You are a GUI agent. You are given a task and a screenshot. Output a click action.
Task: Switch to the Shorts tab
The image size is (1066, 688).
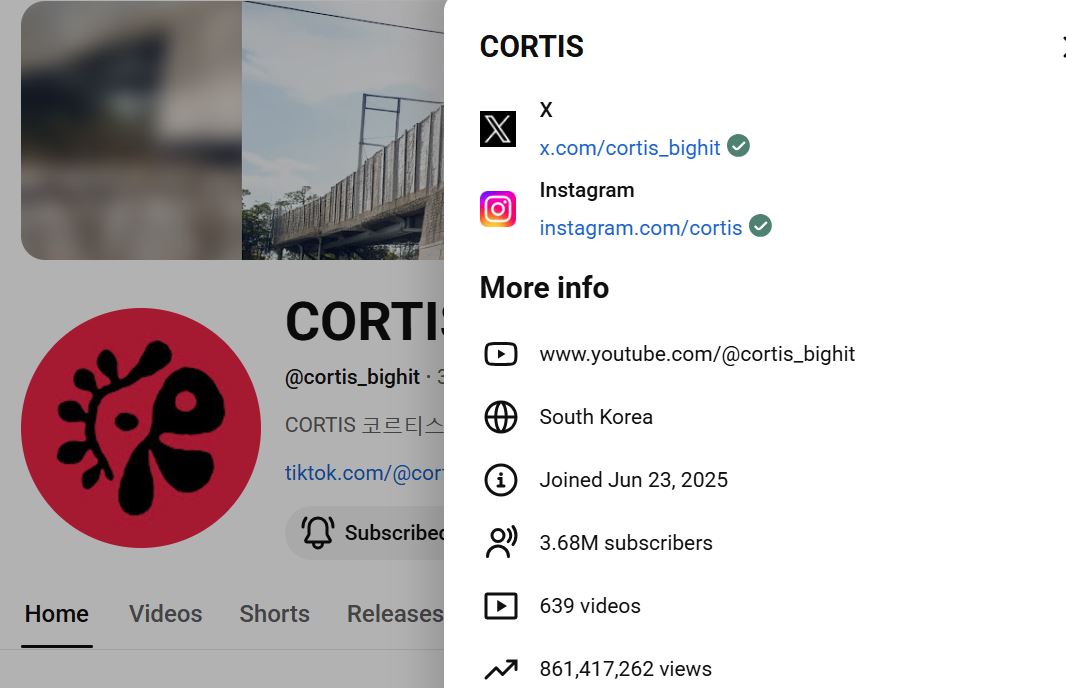(x=274, y=614)
